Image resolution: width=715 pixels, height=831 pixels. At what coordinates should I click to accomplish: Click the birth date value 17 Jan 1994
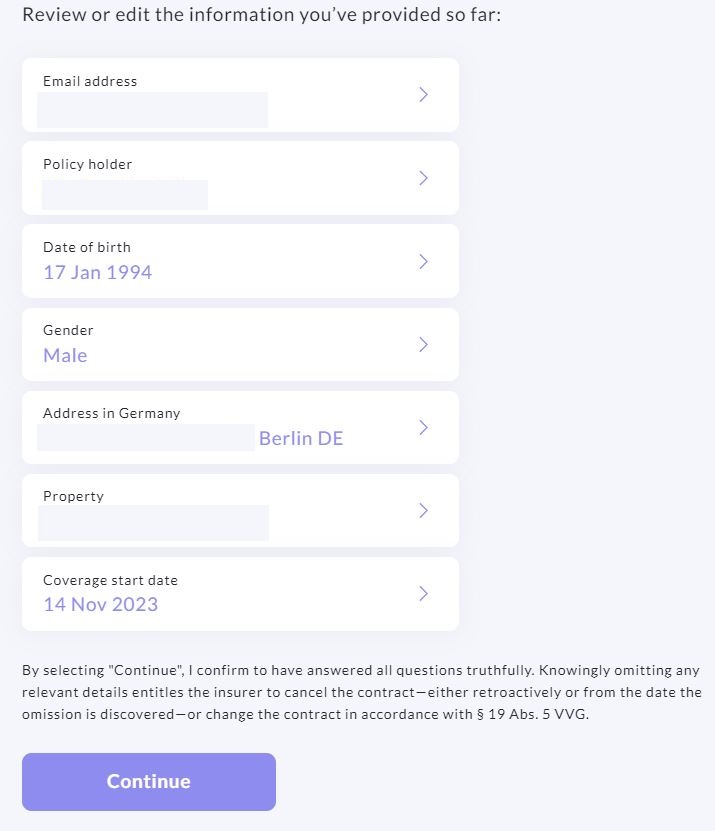[x=97, y=272]
